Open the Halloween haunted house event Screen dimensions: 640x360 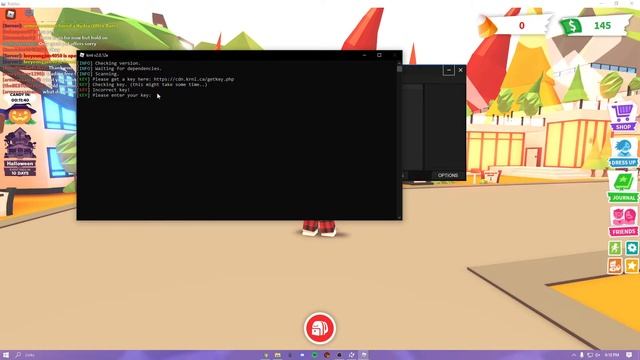[x=20, y=152]
